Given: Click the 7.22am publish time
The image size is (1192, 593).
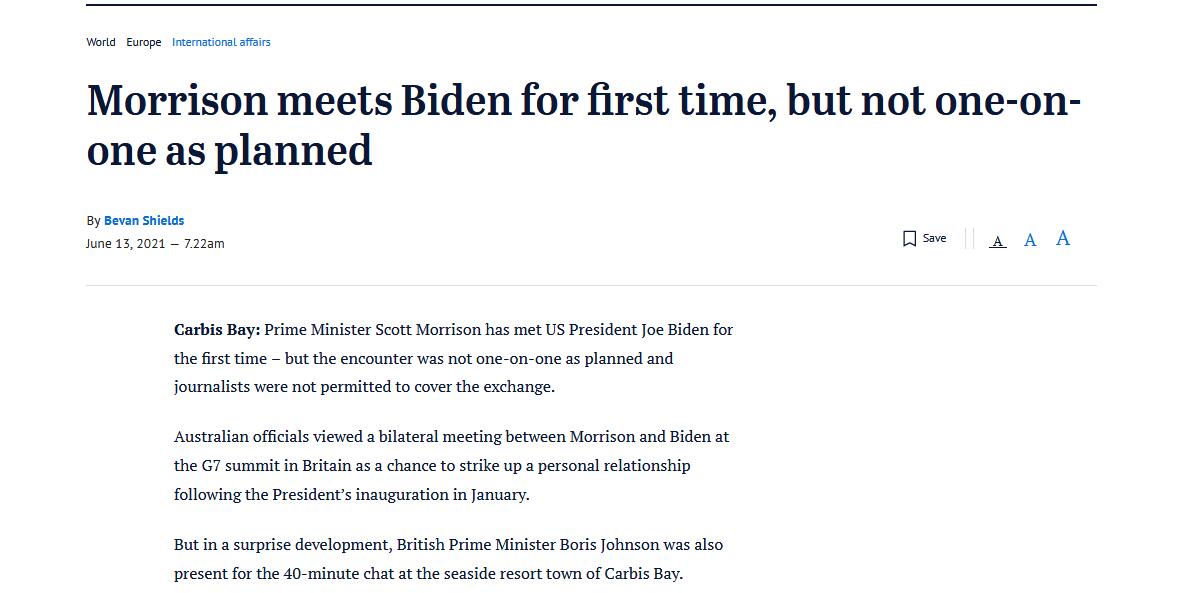Looking at the screenshot, I should (204, 244).
